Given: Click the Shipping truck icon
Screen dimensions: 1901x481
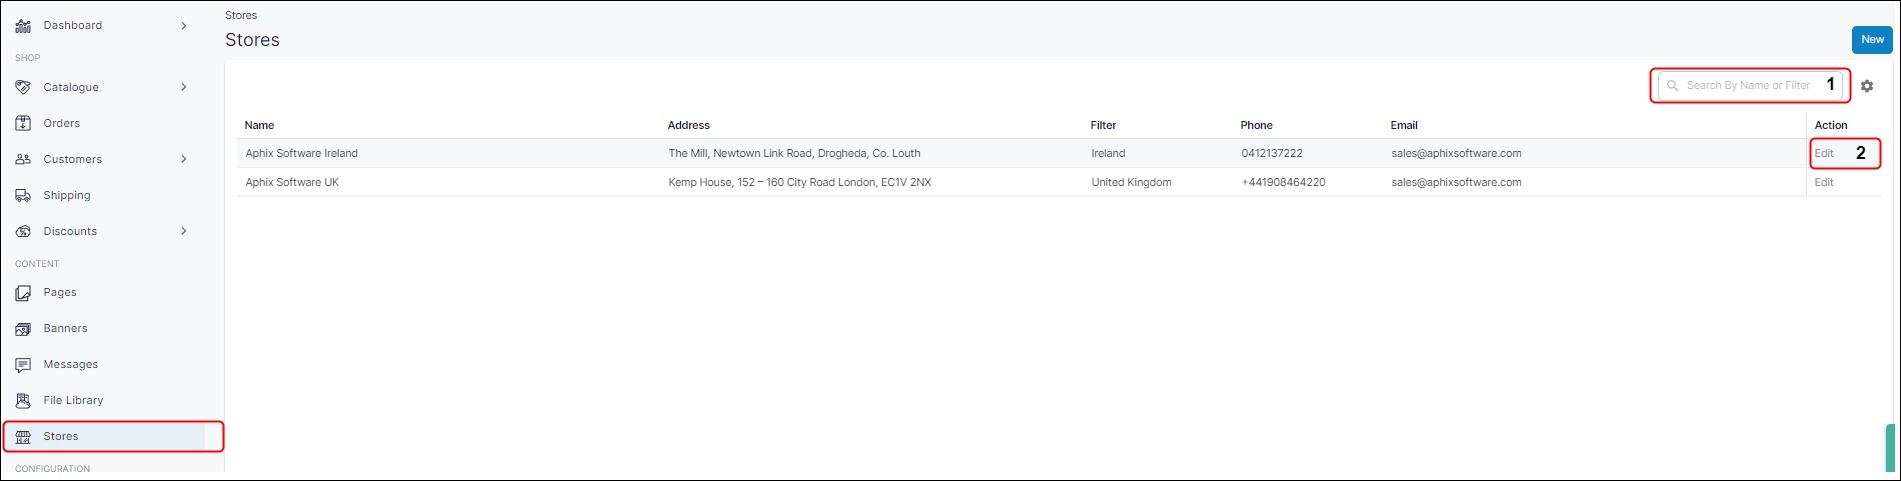Looking at the screenshot, I should click(23, 196).
